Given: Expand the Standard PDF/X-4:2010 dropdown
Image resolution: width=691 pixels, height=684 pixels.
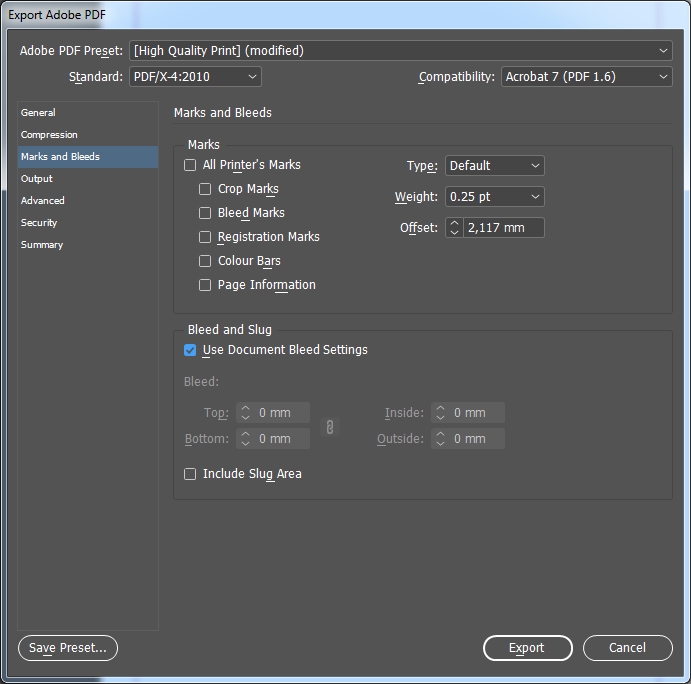Looking at the screenshot, I should click(x=195, y=77).
